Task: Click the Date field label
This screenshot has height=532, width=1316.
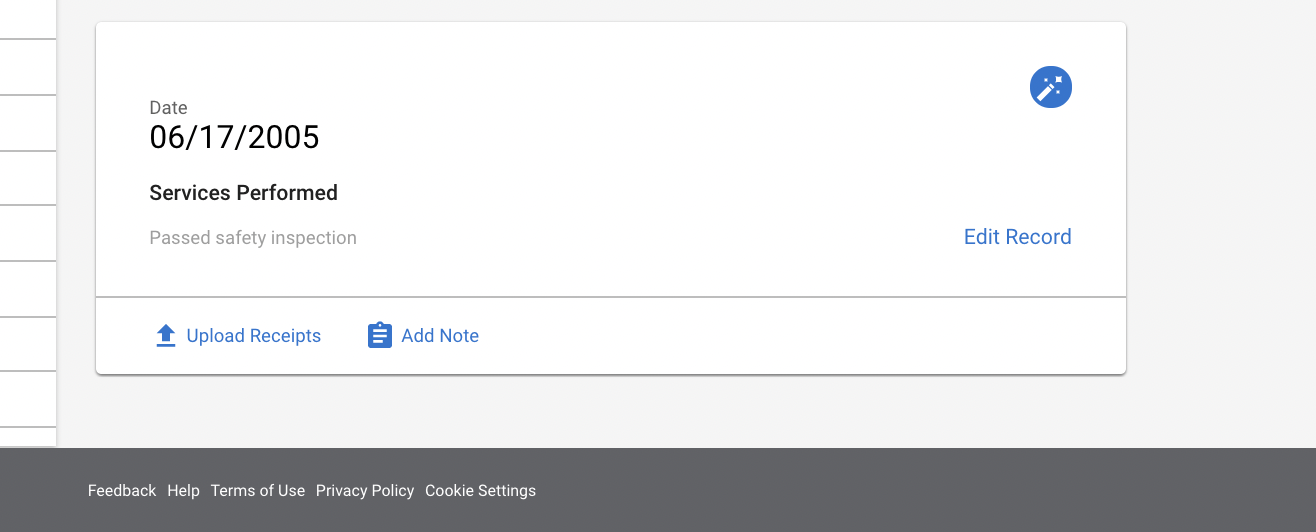Action: [168, 108]
